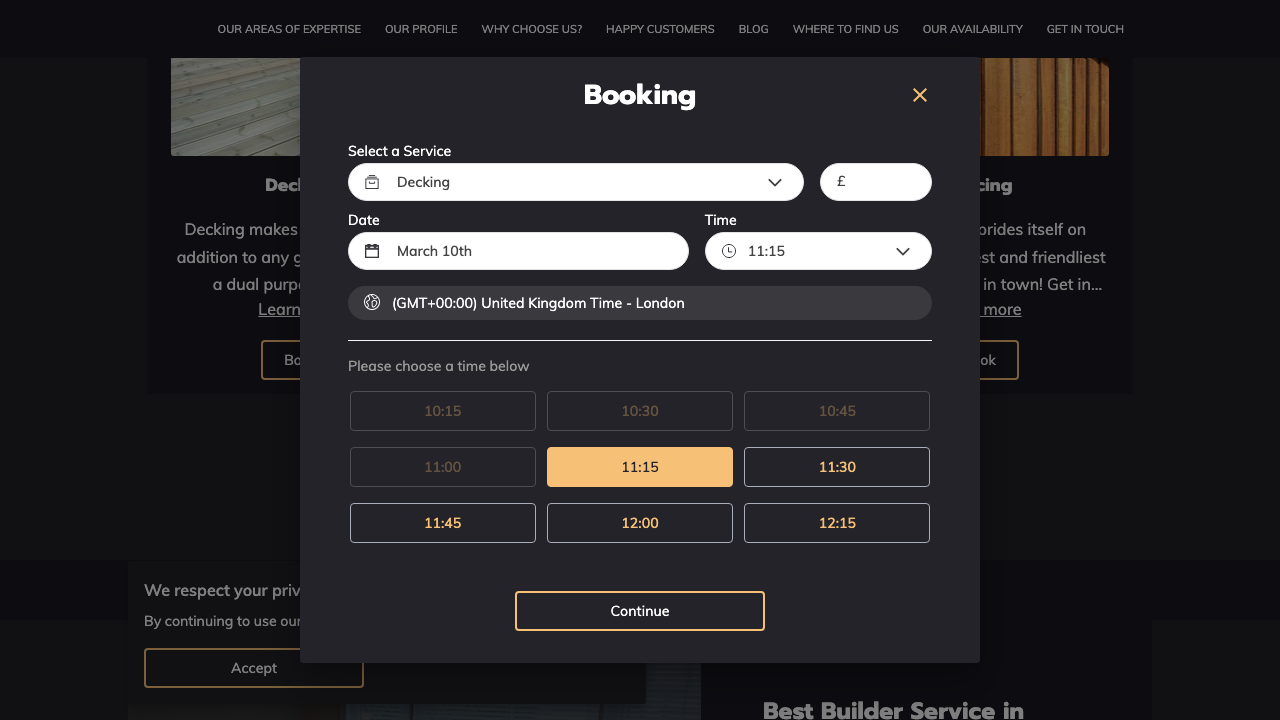Screen dimensions: 1280x720
Task: Open the Our Areas of Expertise menu item
Action: coord(289,29)
